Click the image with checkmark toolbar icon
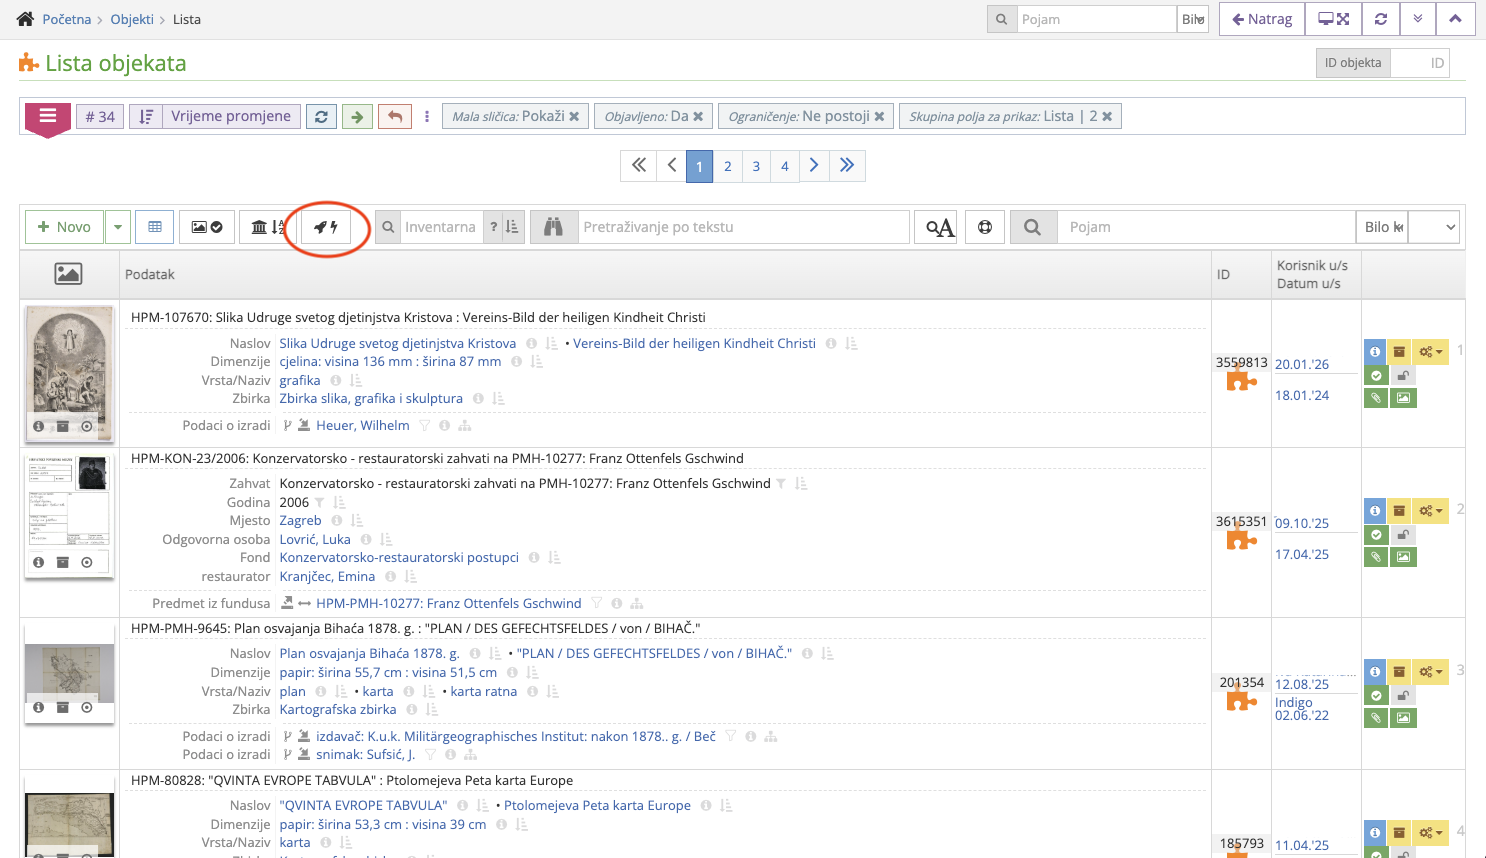This screenshot has width=1486, height=858. tap(207, 227)
